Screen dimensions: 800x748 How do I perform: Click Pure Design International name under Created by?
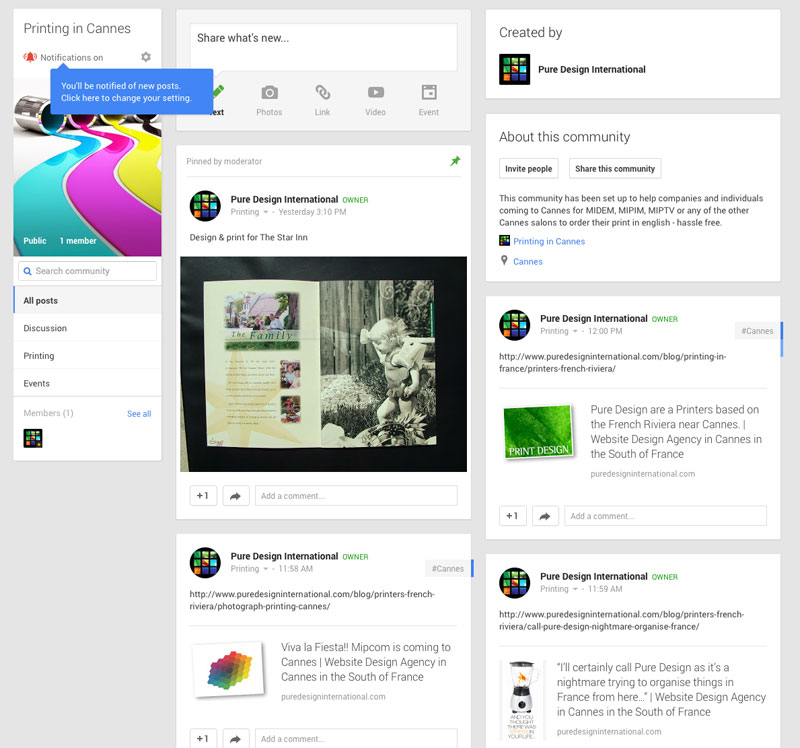592,69
